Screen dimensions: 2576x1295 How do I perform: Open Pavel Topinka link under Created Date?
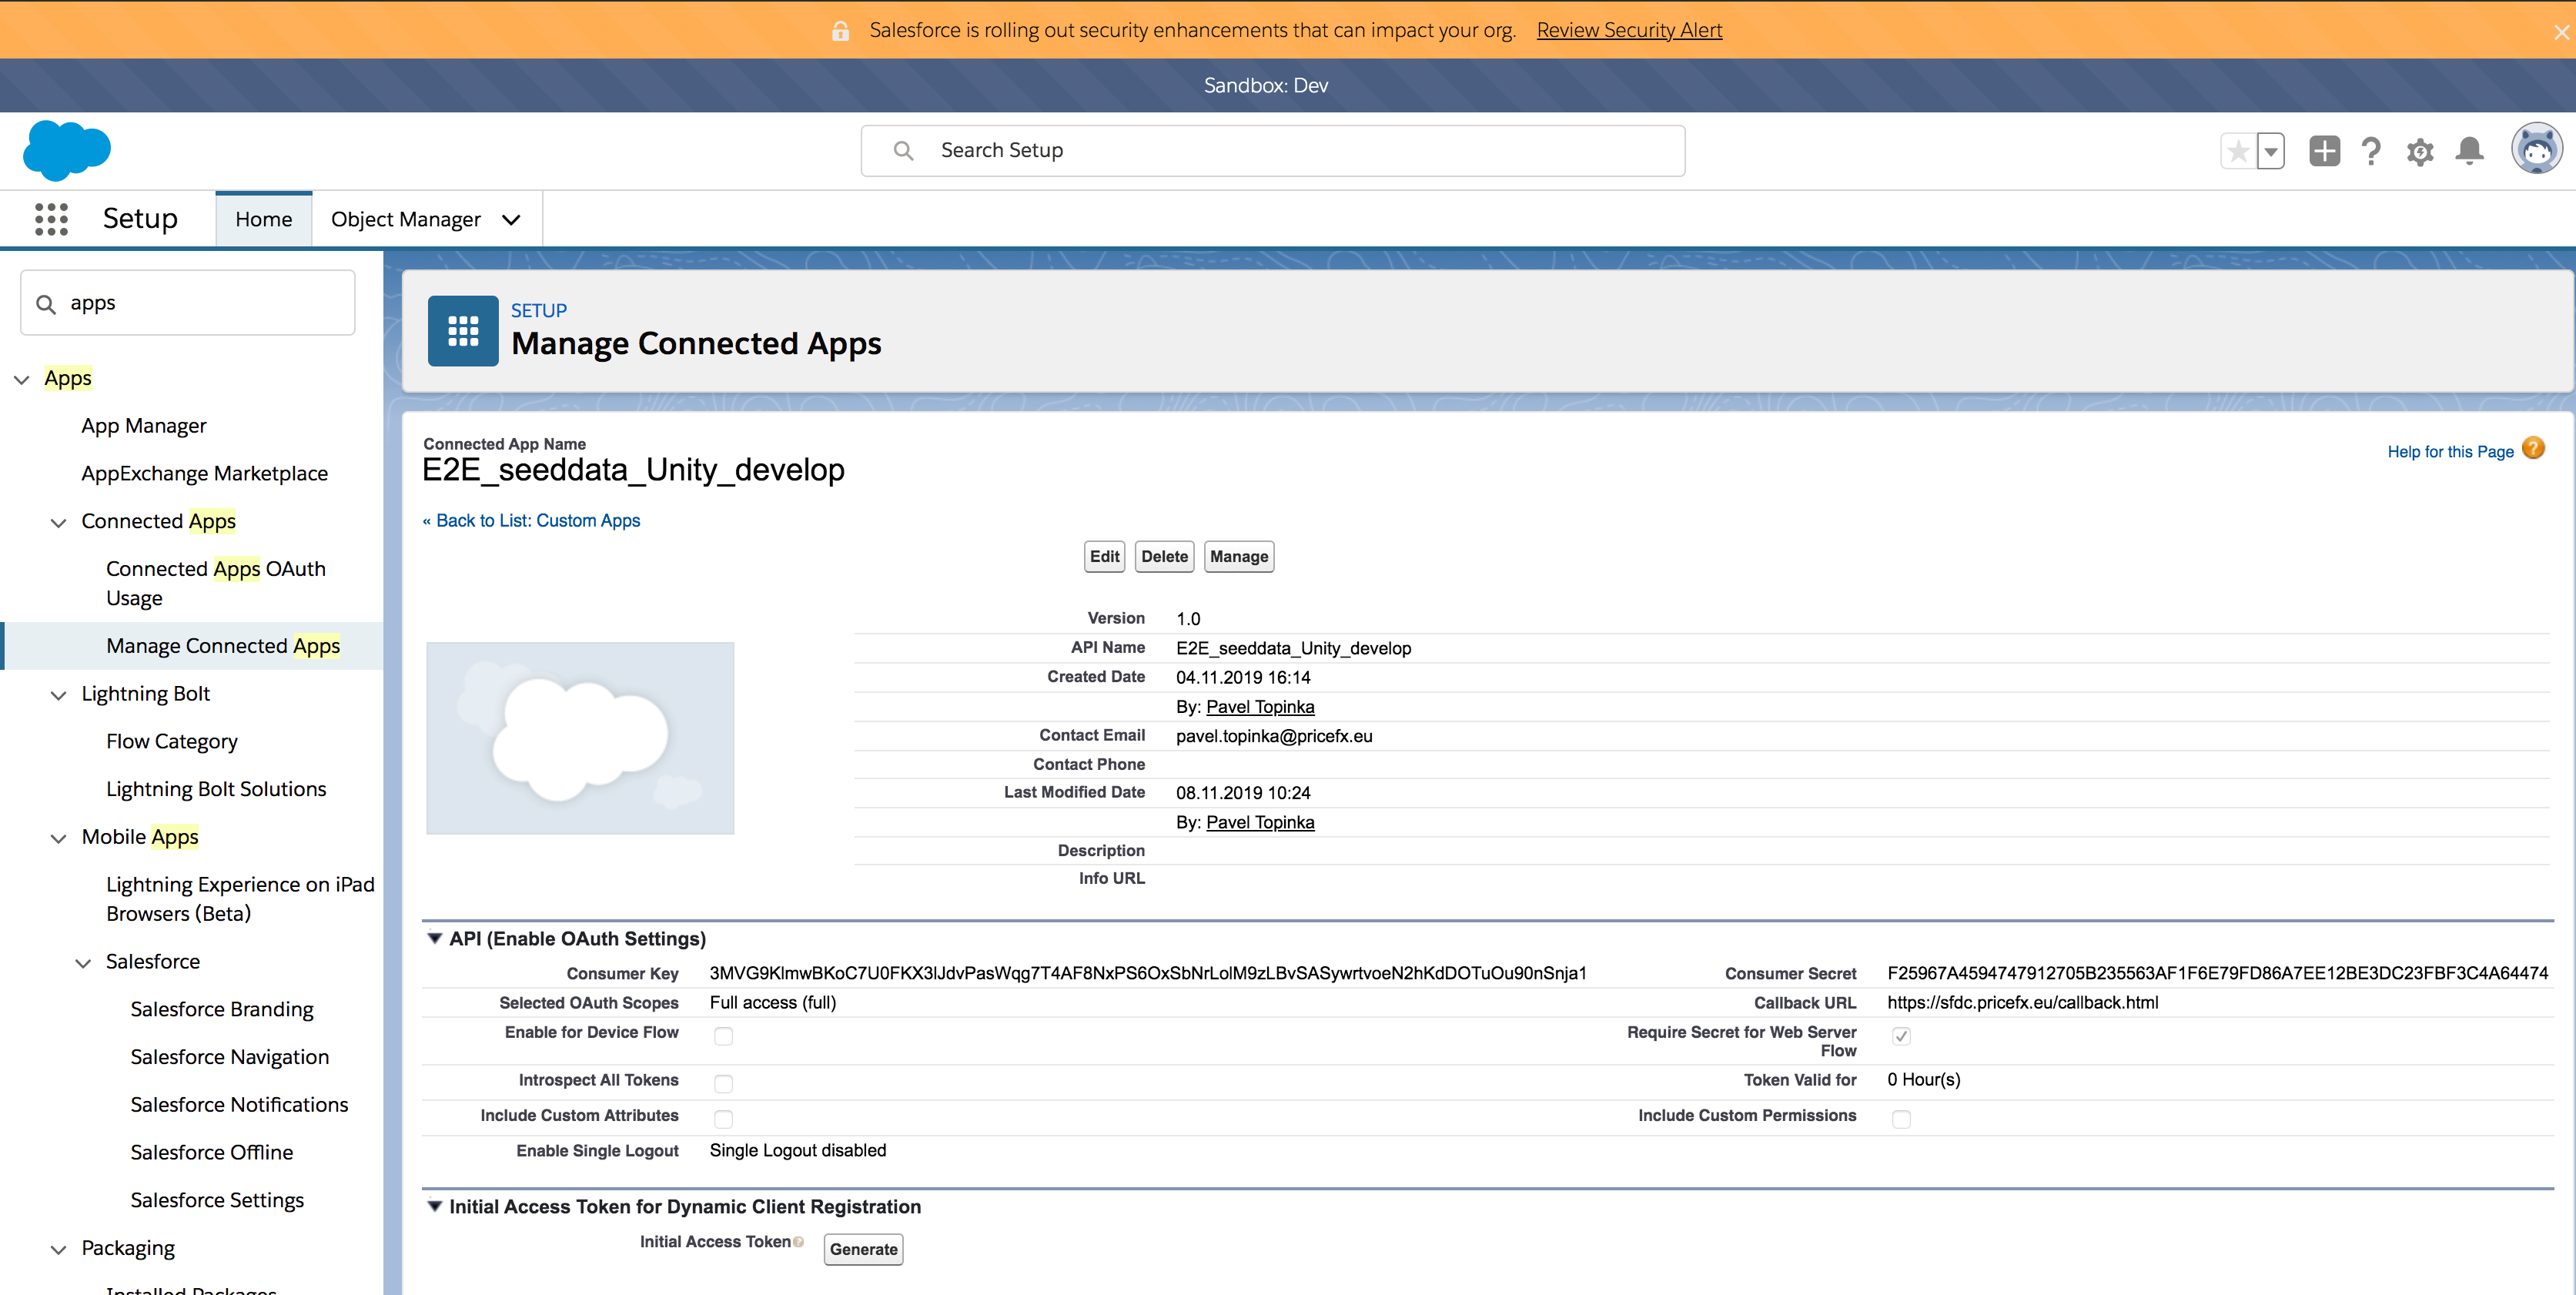point(1260,706)
